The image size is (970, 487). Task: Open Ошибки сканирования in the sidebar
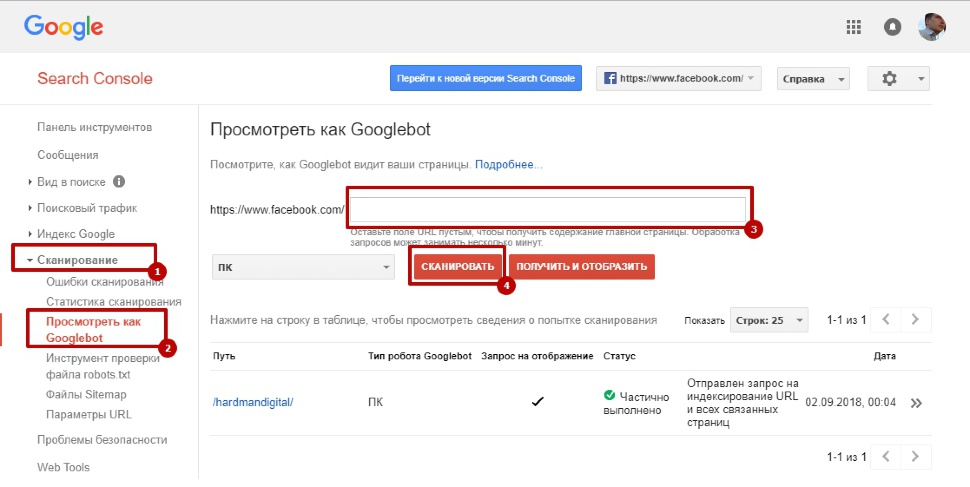(105, 282)
